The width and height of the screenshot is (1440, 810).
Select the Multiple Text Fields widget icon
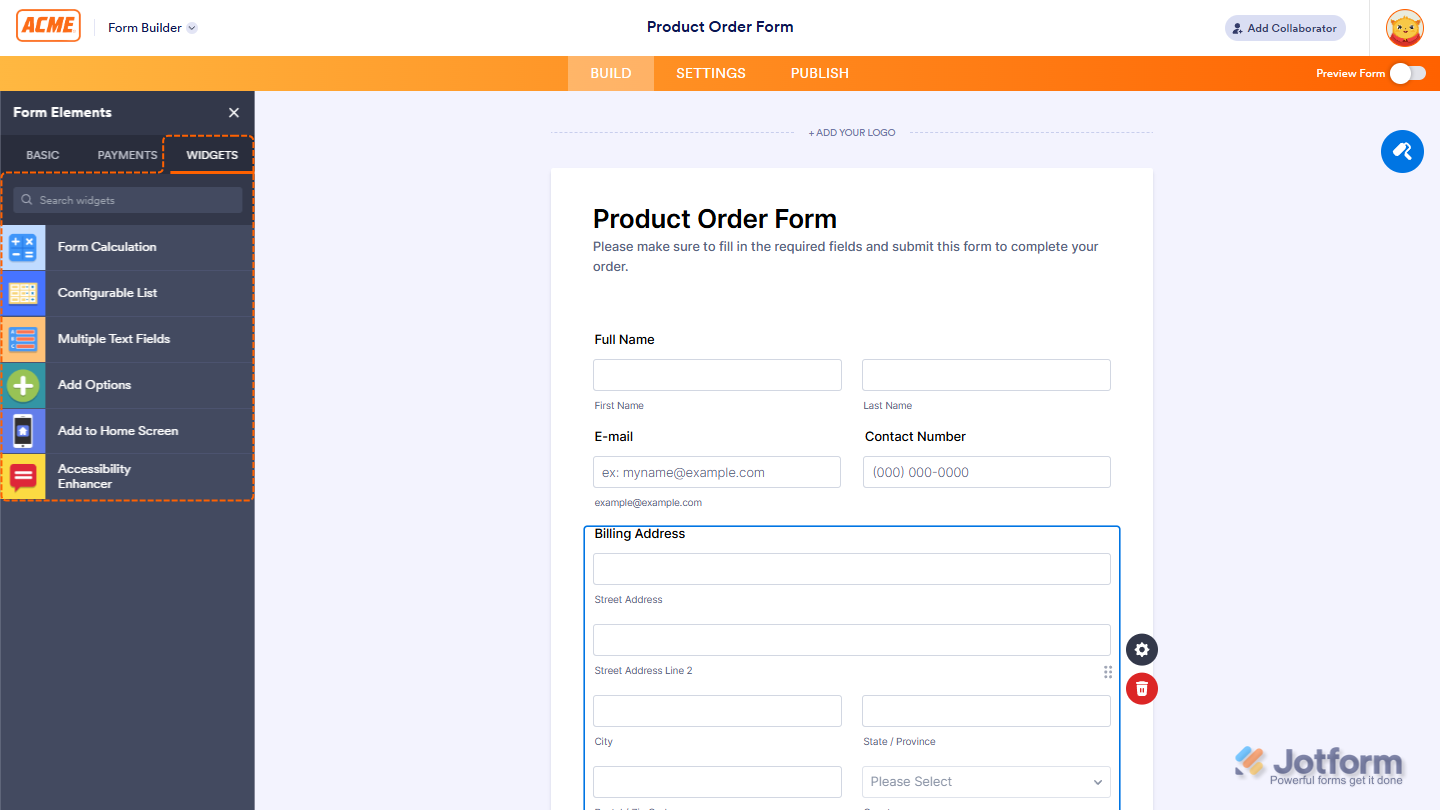24,339
